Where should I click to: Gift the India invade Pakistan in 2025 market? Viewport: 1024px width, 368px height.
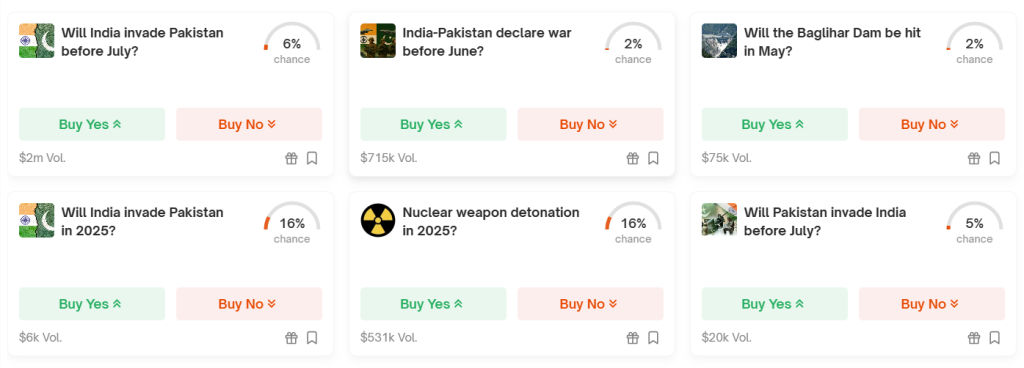click(291, 337)
